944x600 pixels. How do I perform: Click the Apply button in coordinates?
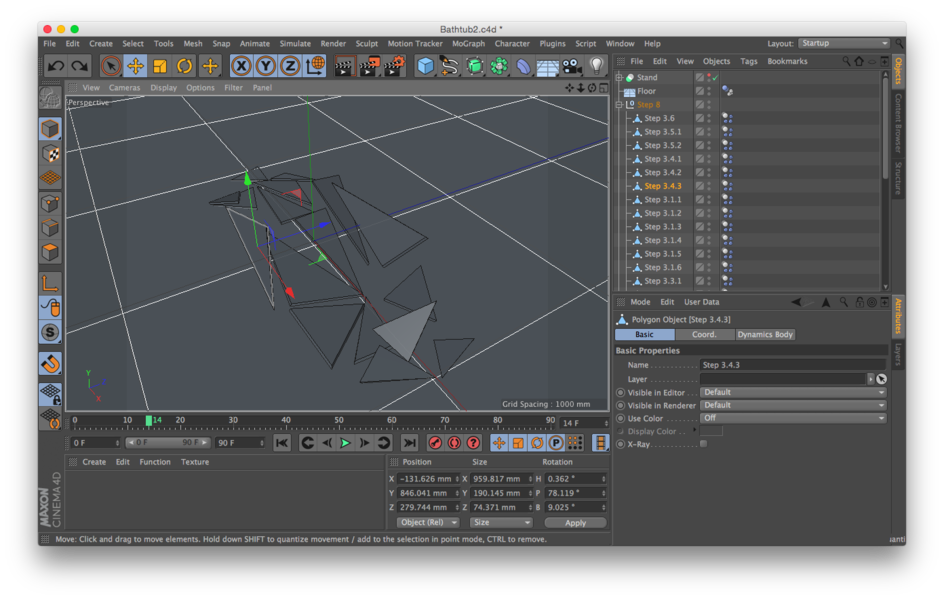tap(575, 522)
